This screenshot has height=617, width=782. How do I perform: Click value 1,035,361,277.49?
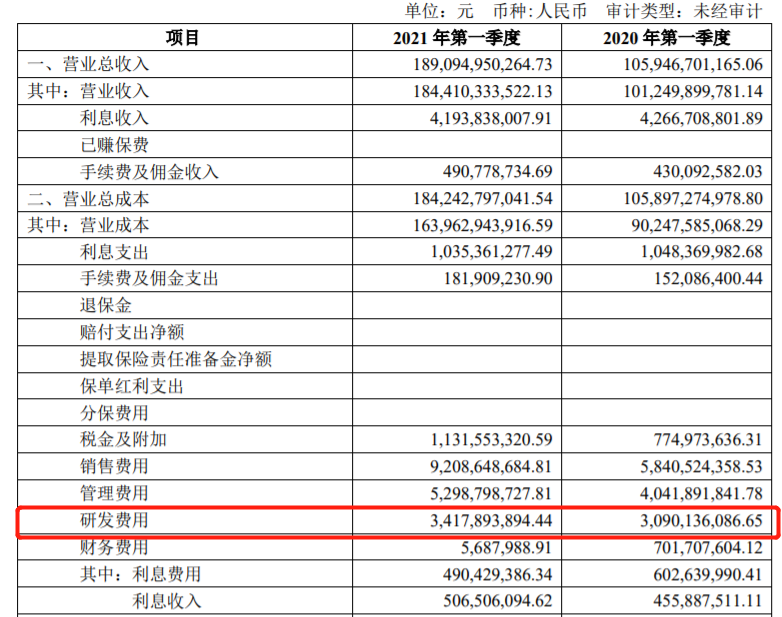[x=491, y=252]
